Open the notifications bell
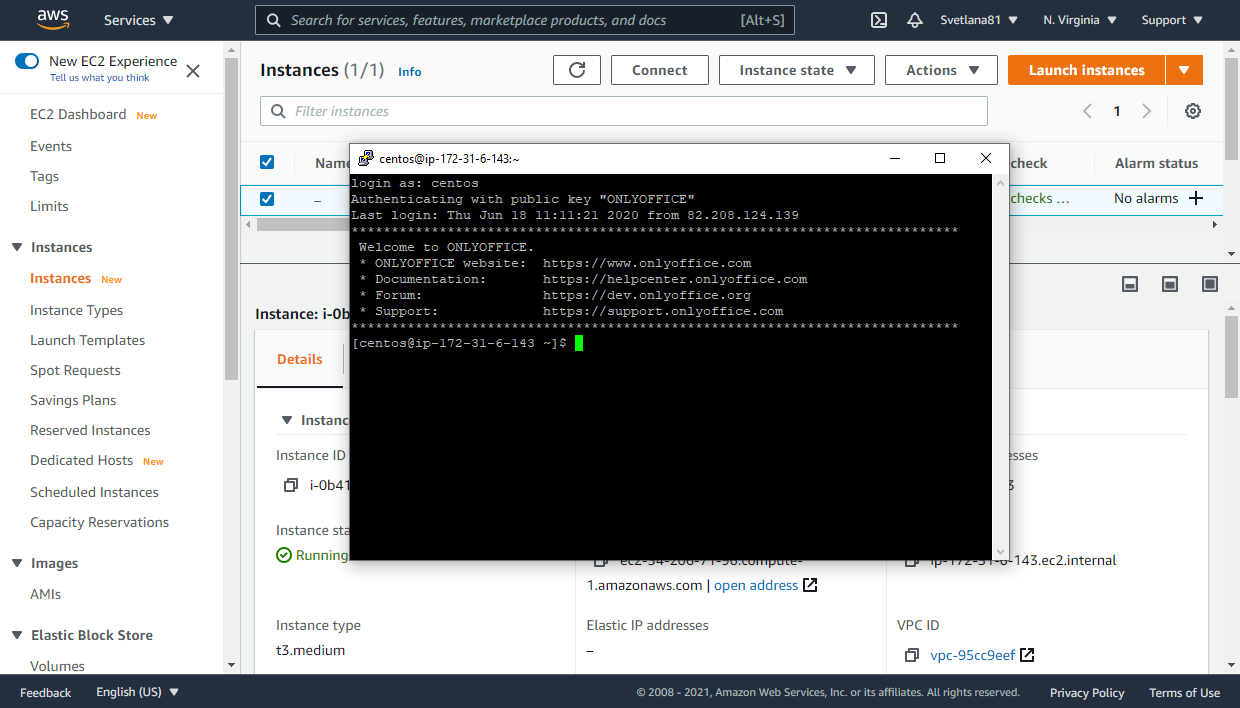The height and width of the screenshot is (708, 1240). coord(914,19)
